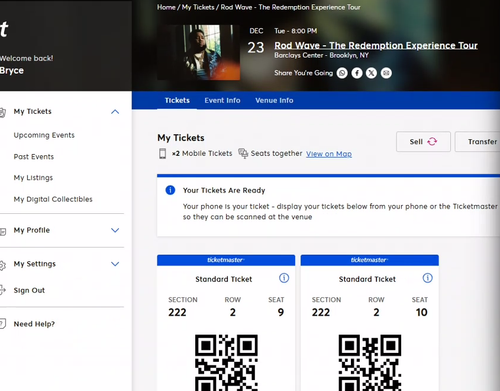
Task: Click Sign Out in sidebar
Action: pyautogui.click(x=29, y=290)
